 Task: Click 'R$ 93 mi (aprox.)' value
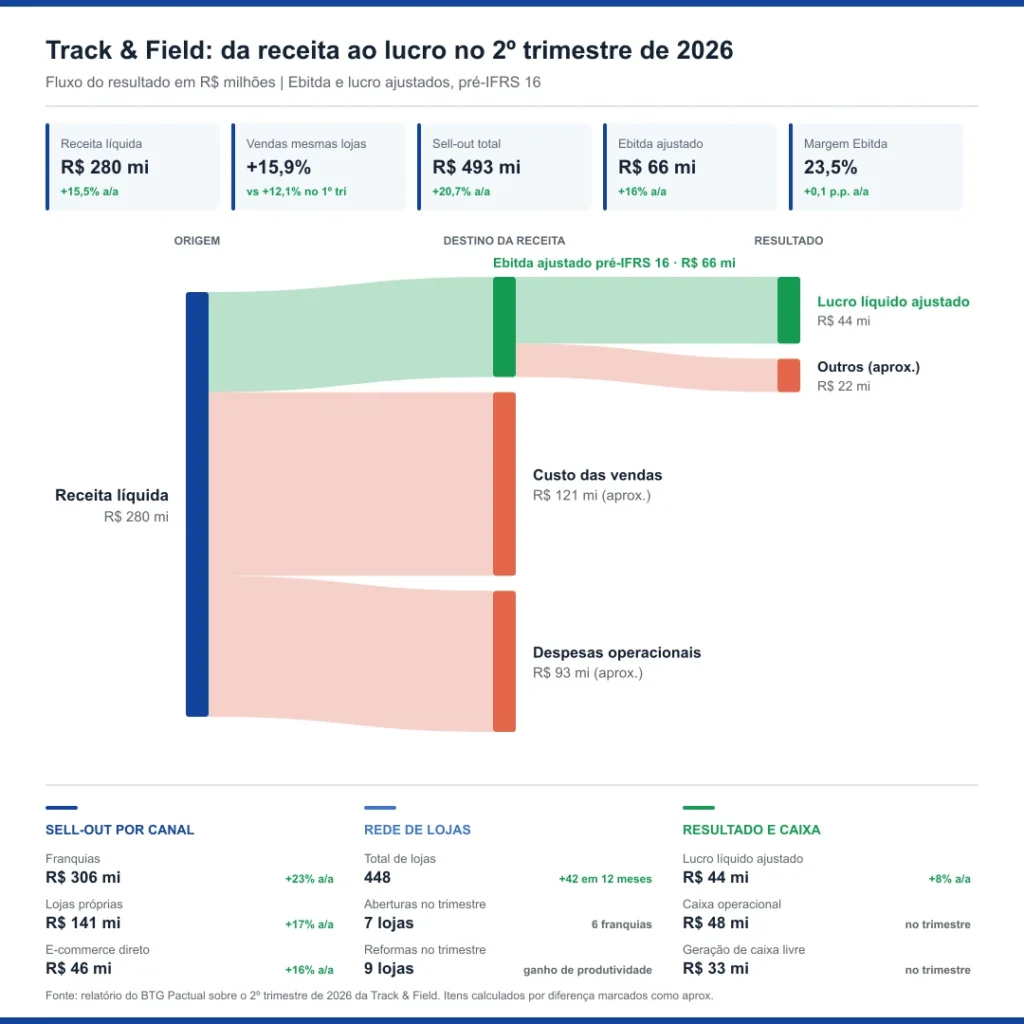(588, 673)
